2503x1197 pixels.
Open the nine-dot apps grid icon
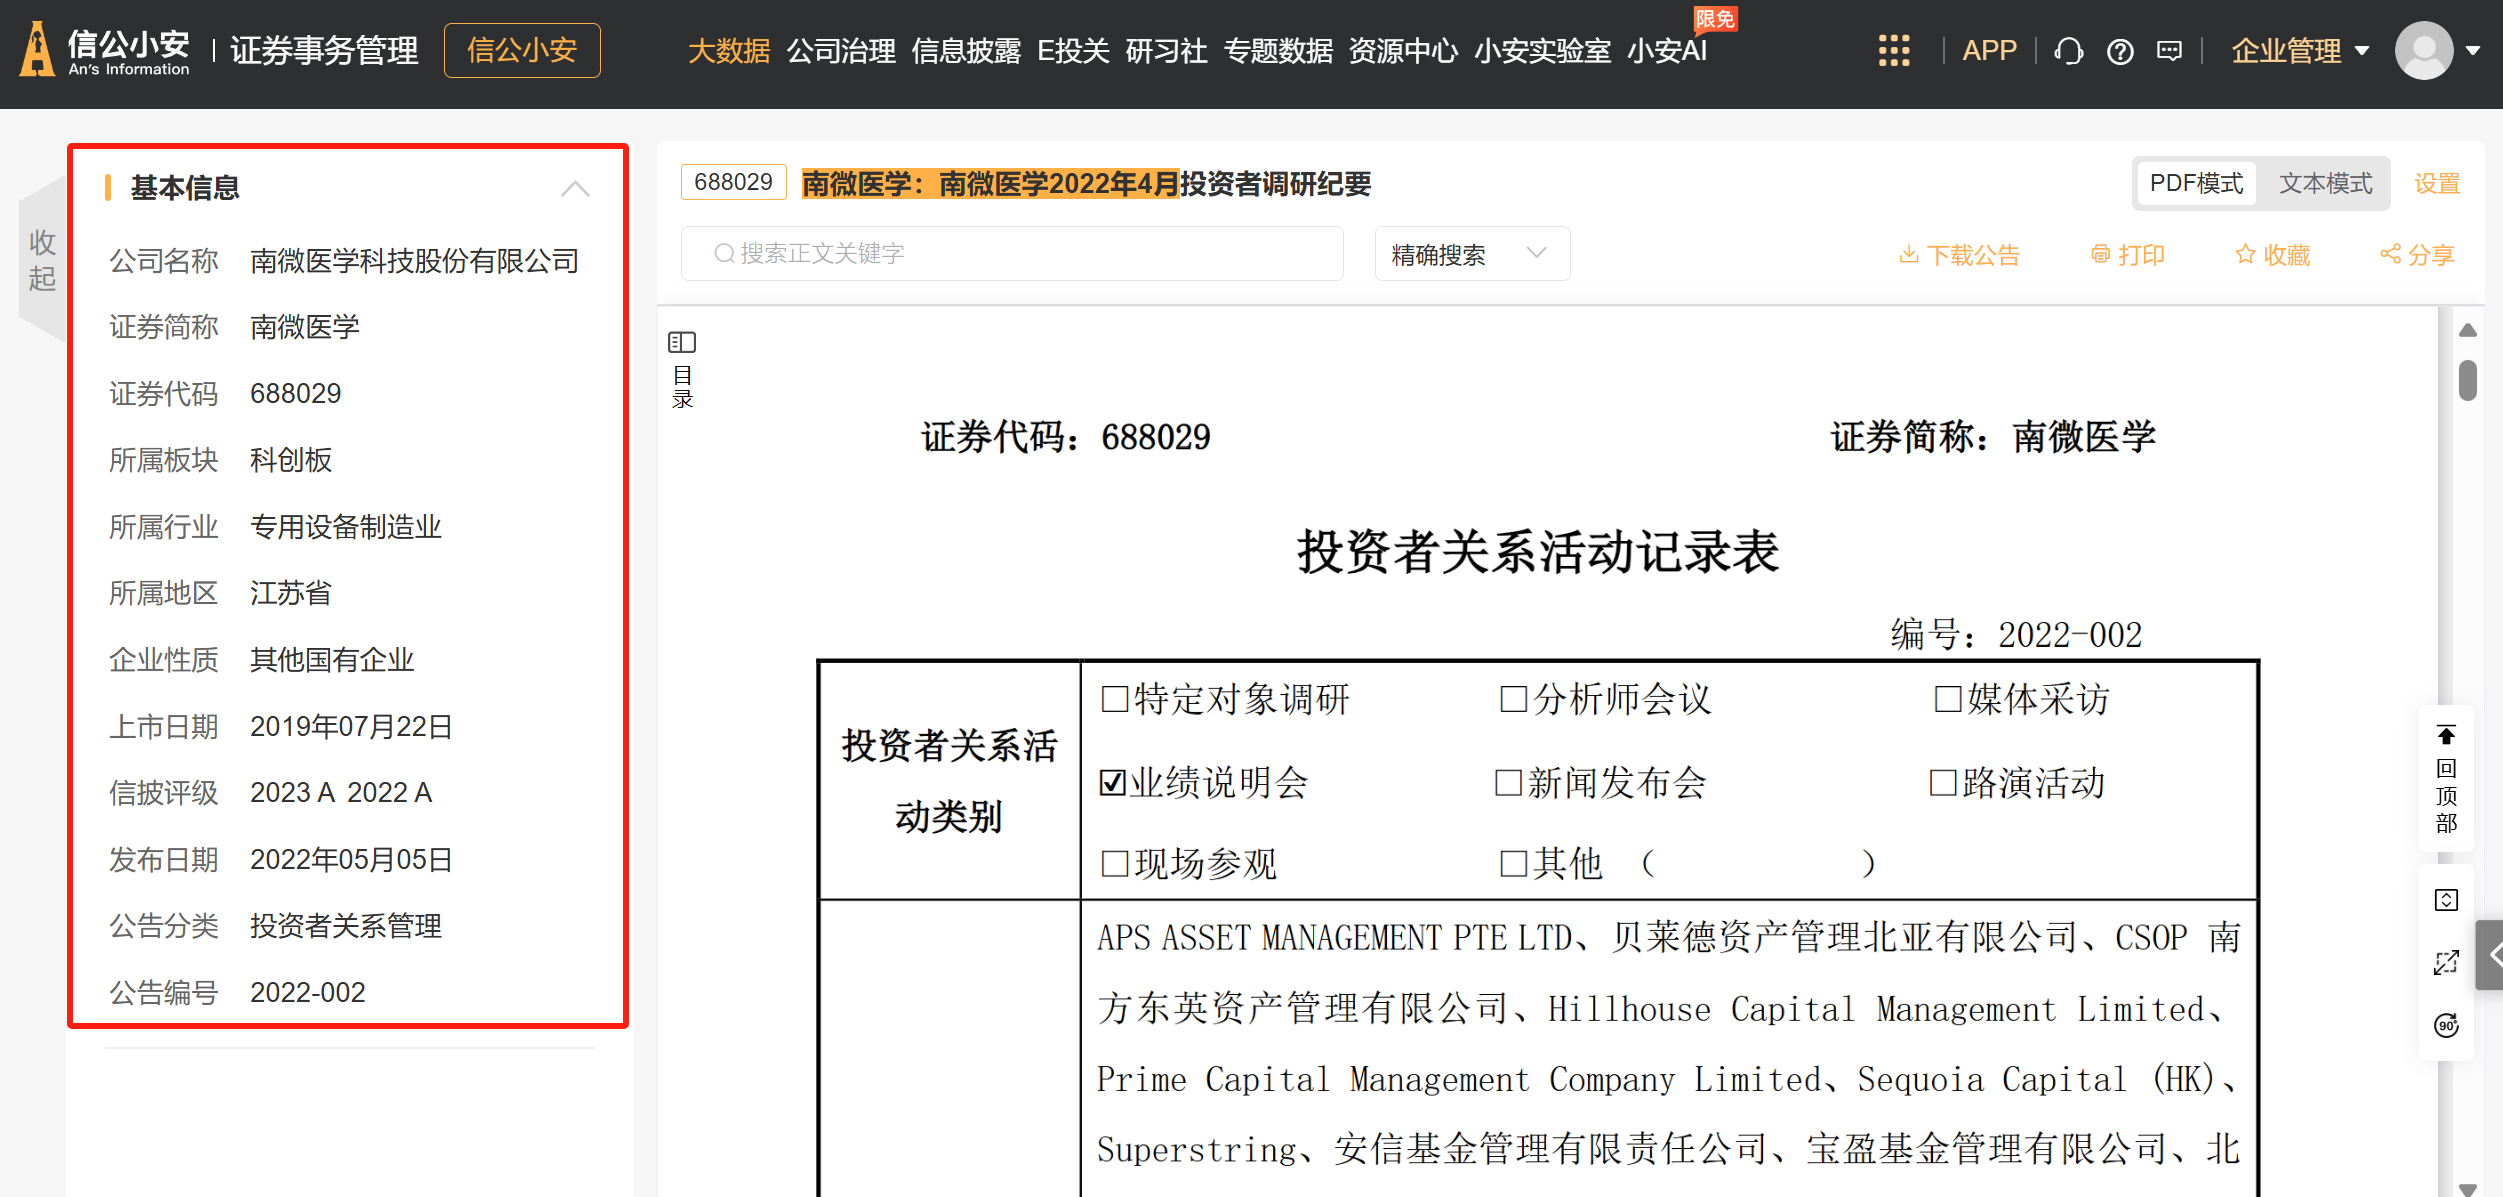(x=1893, y=51)
